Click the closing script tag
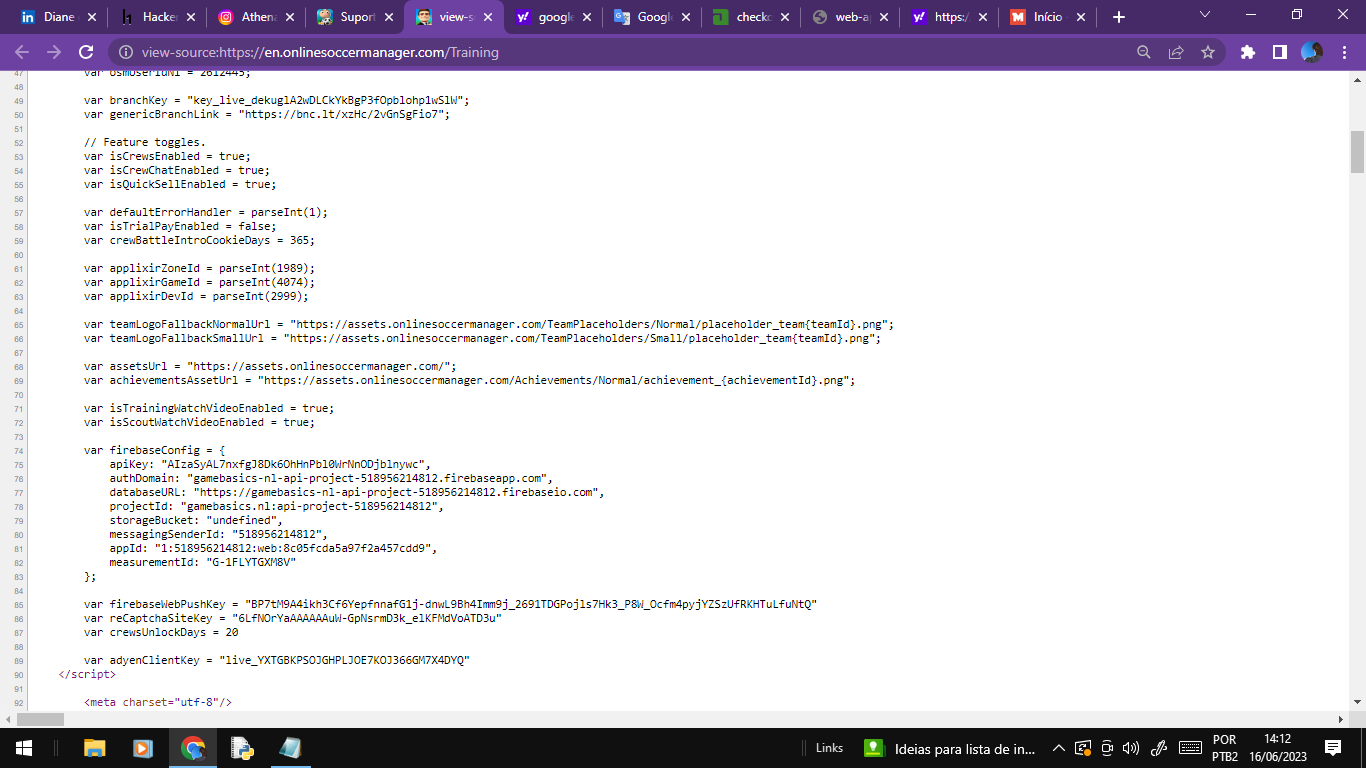The width and height of the screenshot is (1366, 768). point(87,674)
